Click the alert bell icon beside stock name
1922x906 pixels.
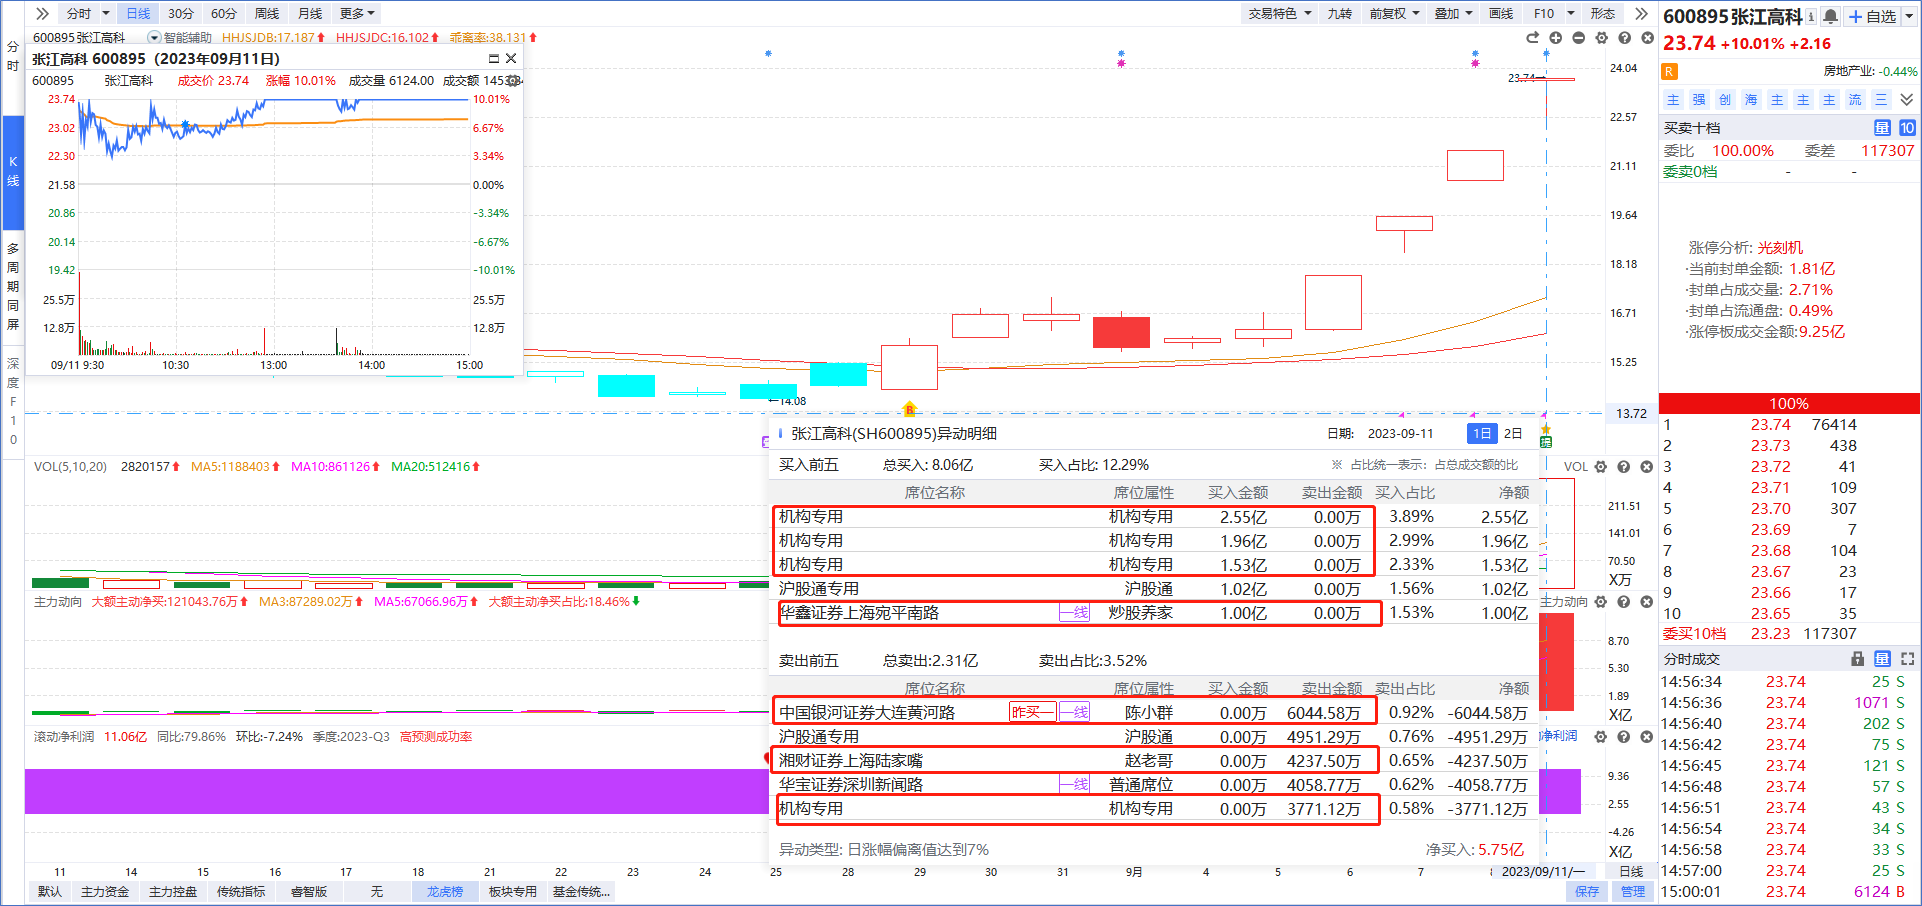coord(1830,16)
